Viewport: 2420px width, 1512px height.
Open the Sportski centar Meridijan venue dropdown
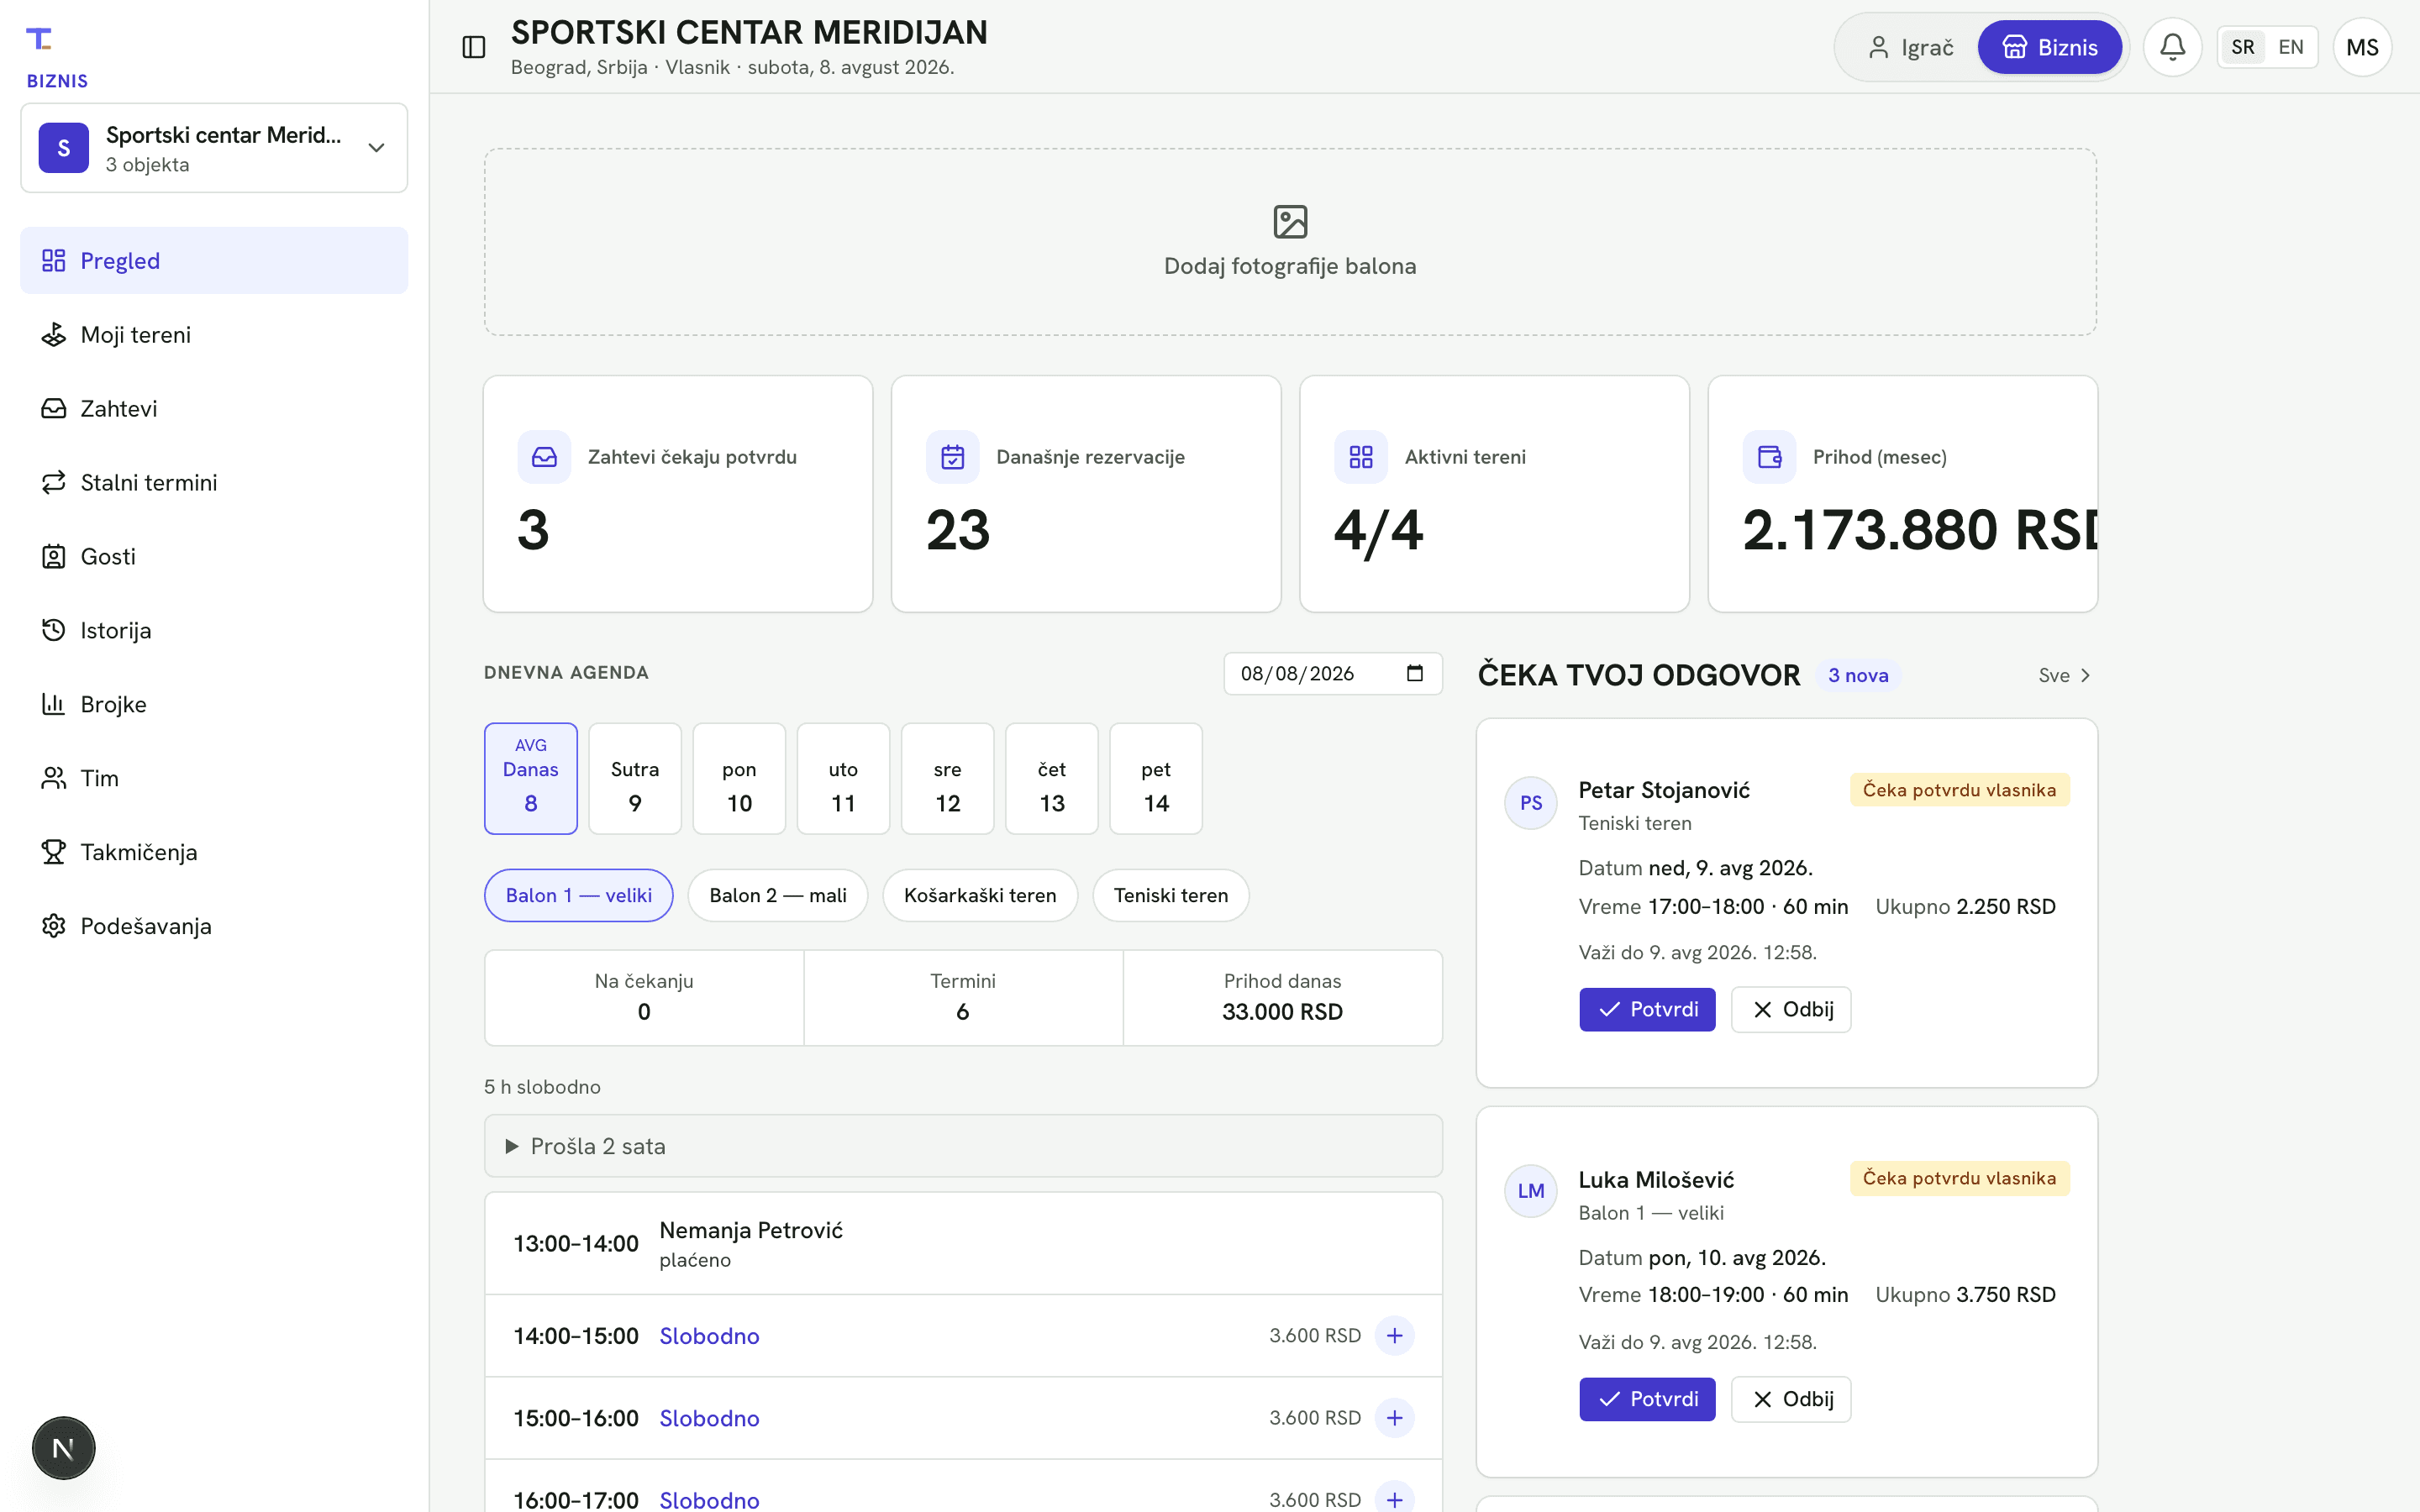point(214,148)
